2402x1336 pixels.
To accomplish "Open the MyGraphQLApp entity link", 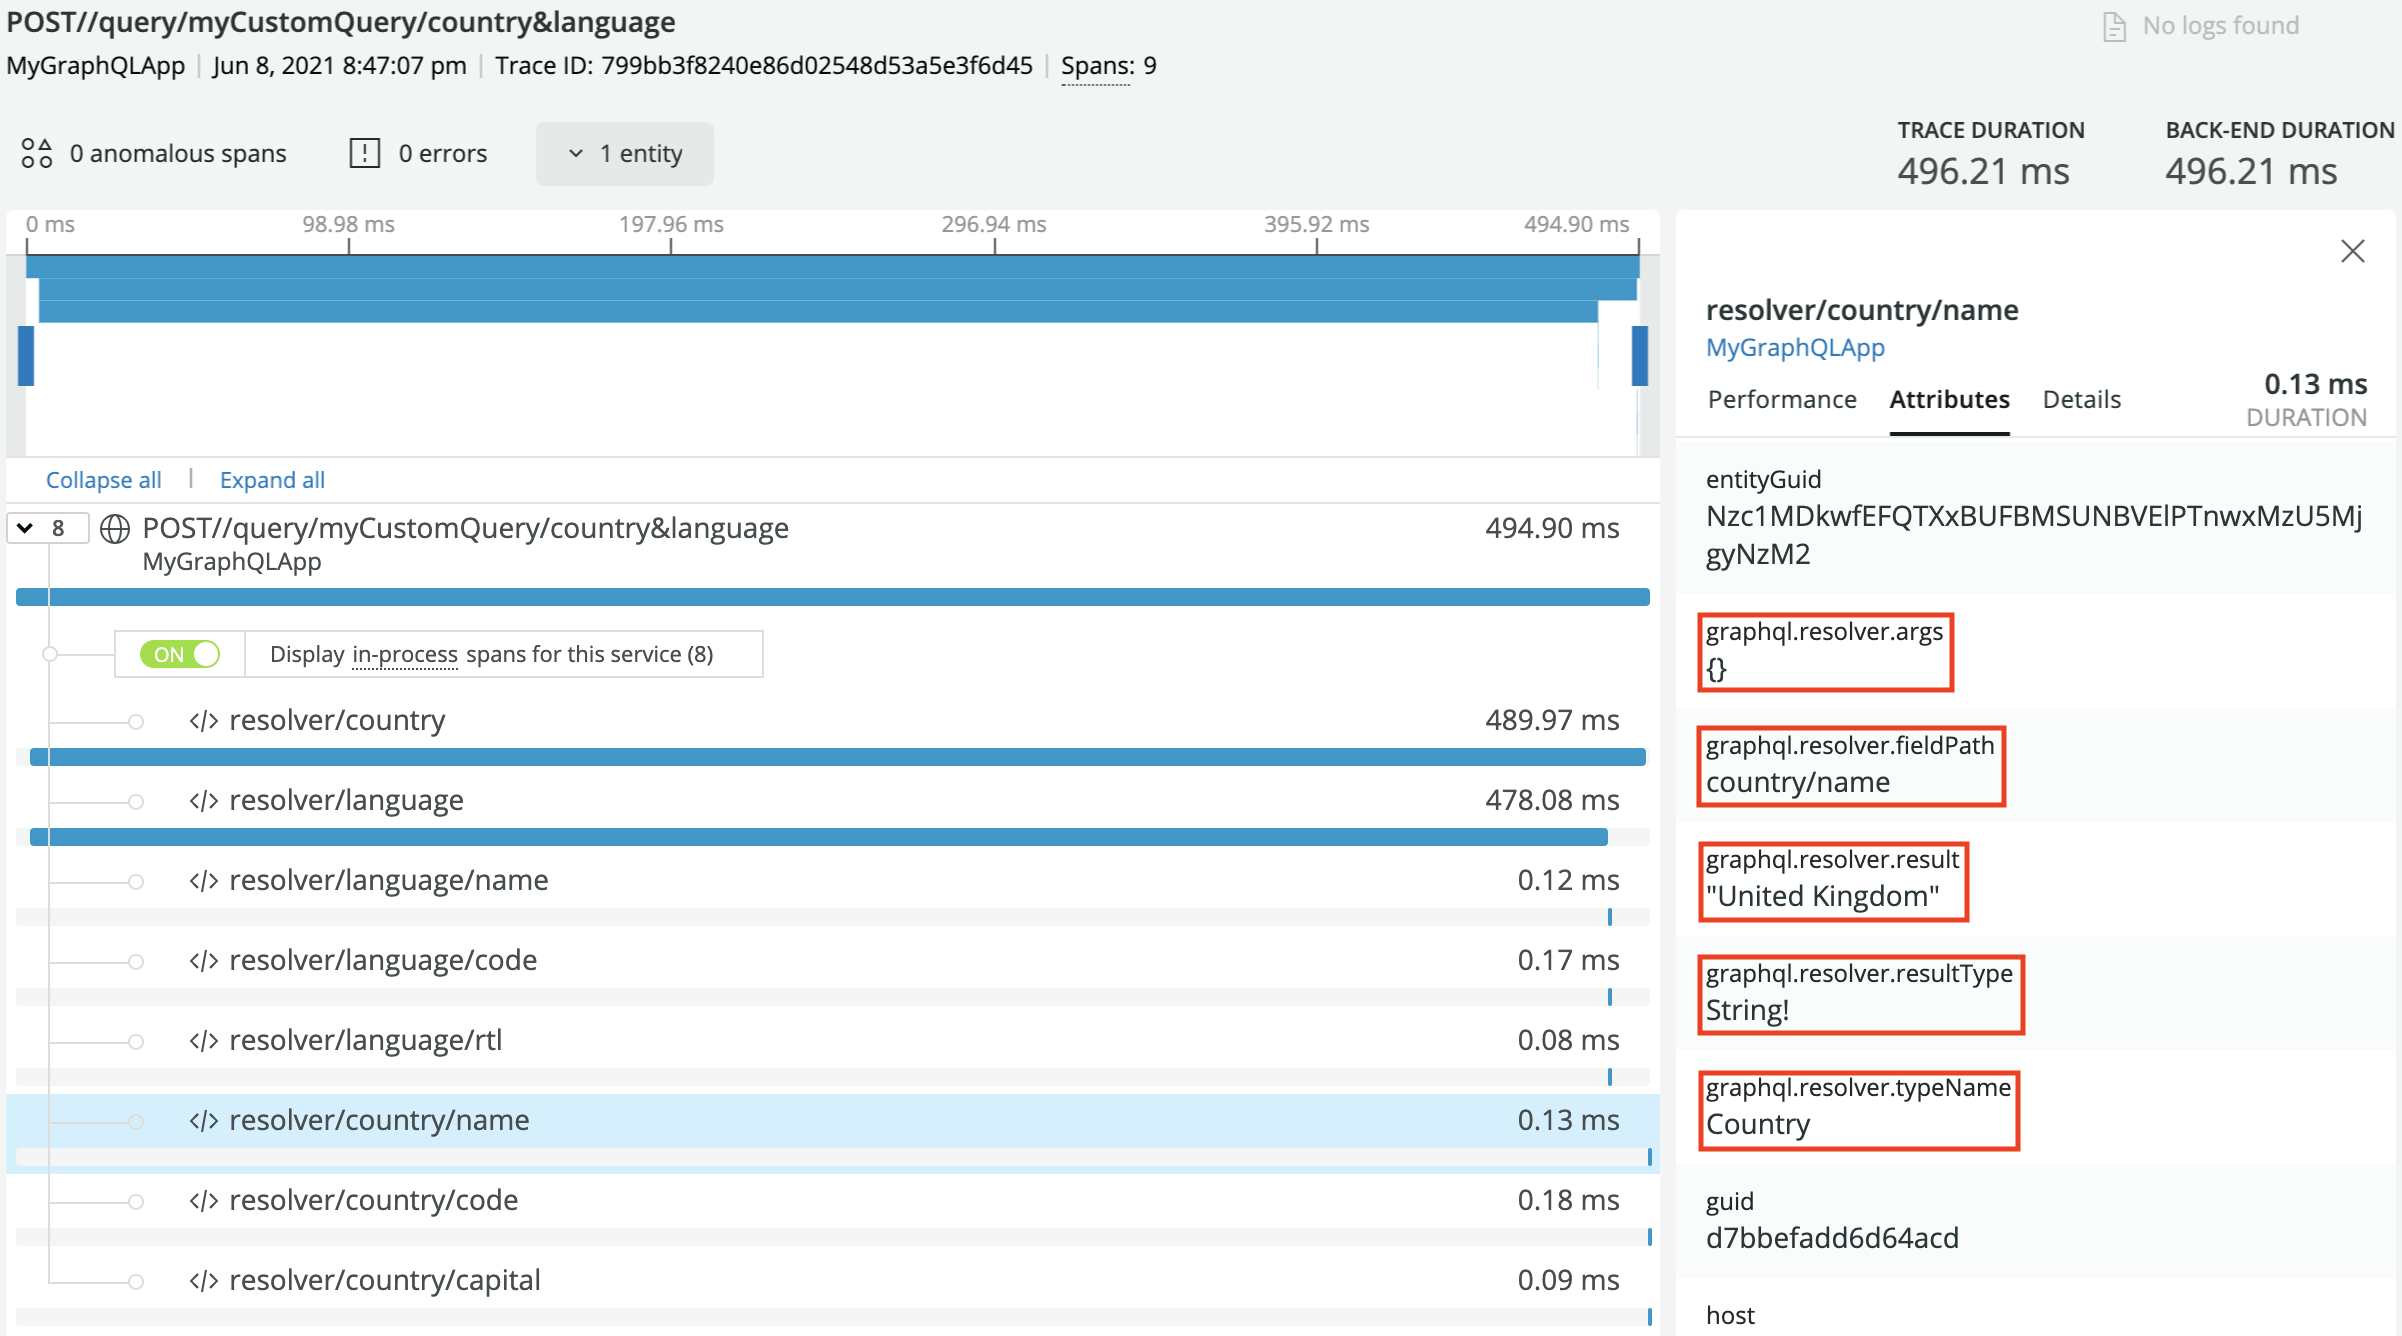I will click(x=1794, y=347).
